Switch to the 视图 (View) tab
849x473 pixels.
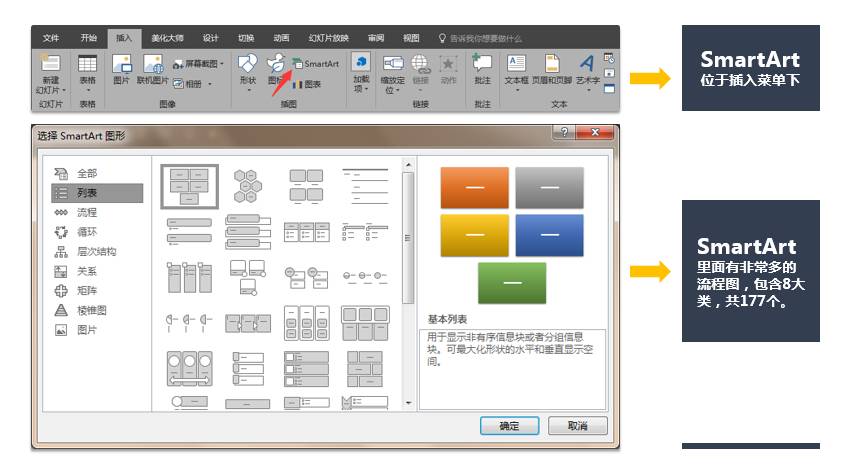(x=411, y=38)
